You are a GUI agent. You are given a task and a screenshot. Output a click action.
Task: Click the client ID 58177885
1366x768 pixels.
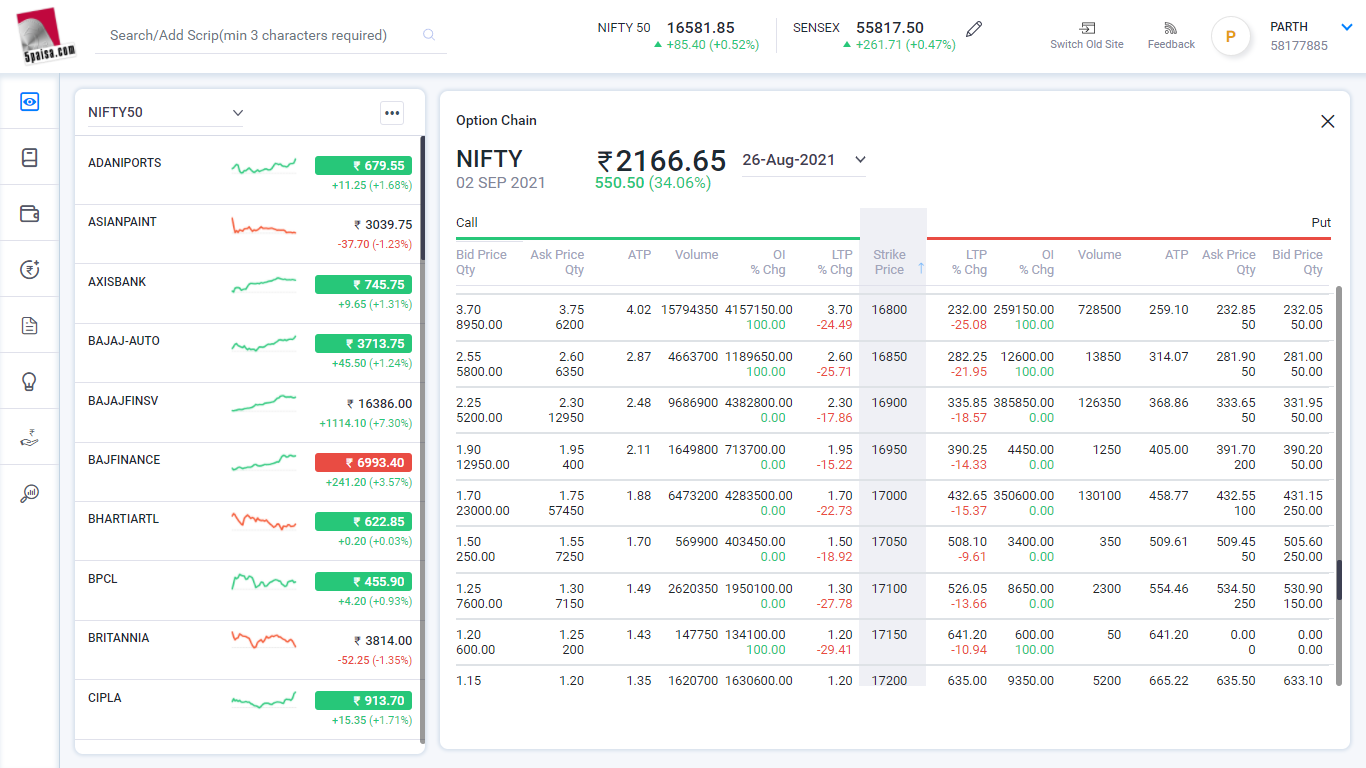point(1299,46)
